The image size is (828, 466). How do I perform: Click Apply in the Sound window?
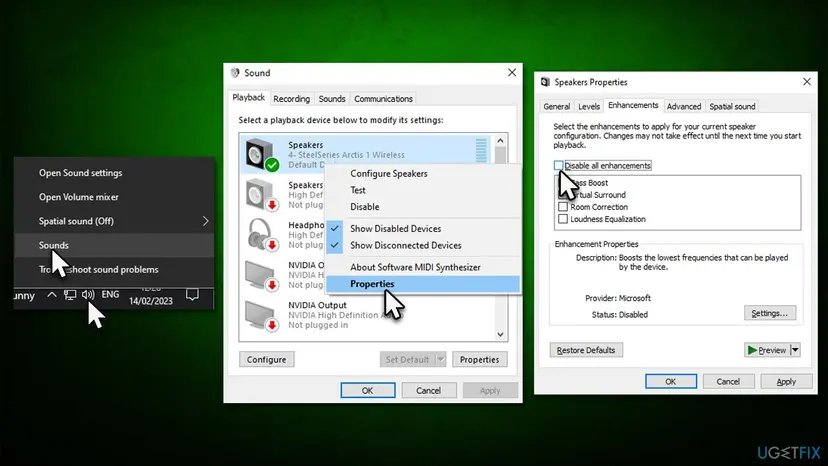pyautogui.click(x=490, y=390)
